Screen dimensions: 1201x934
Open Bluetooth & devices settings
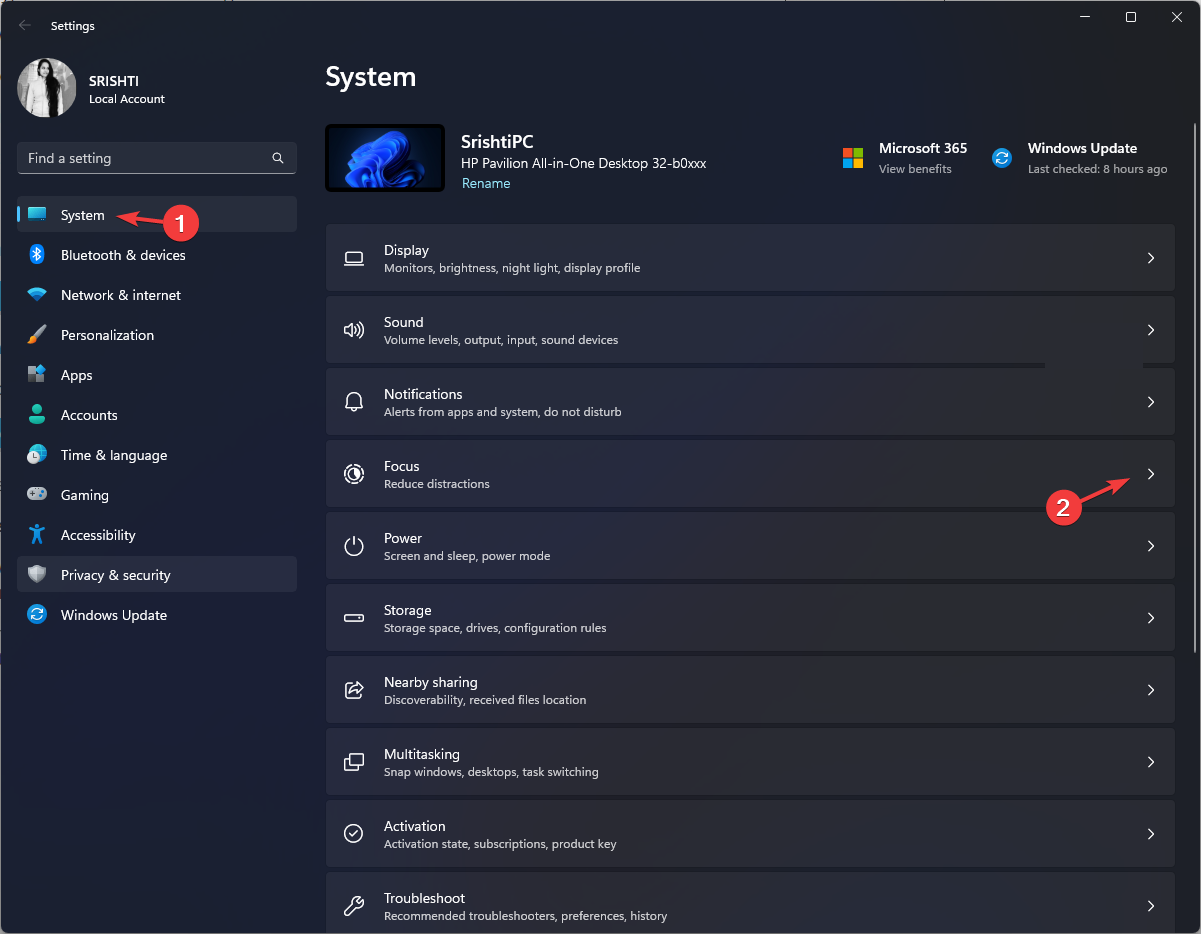tap(157, 255)
